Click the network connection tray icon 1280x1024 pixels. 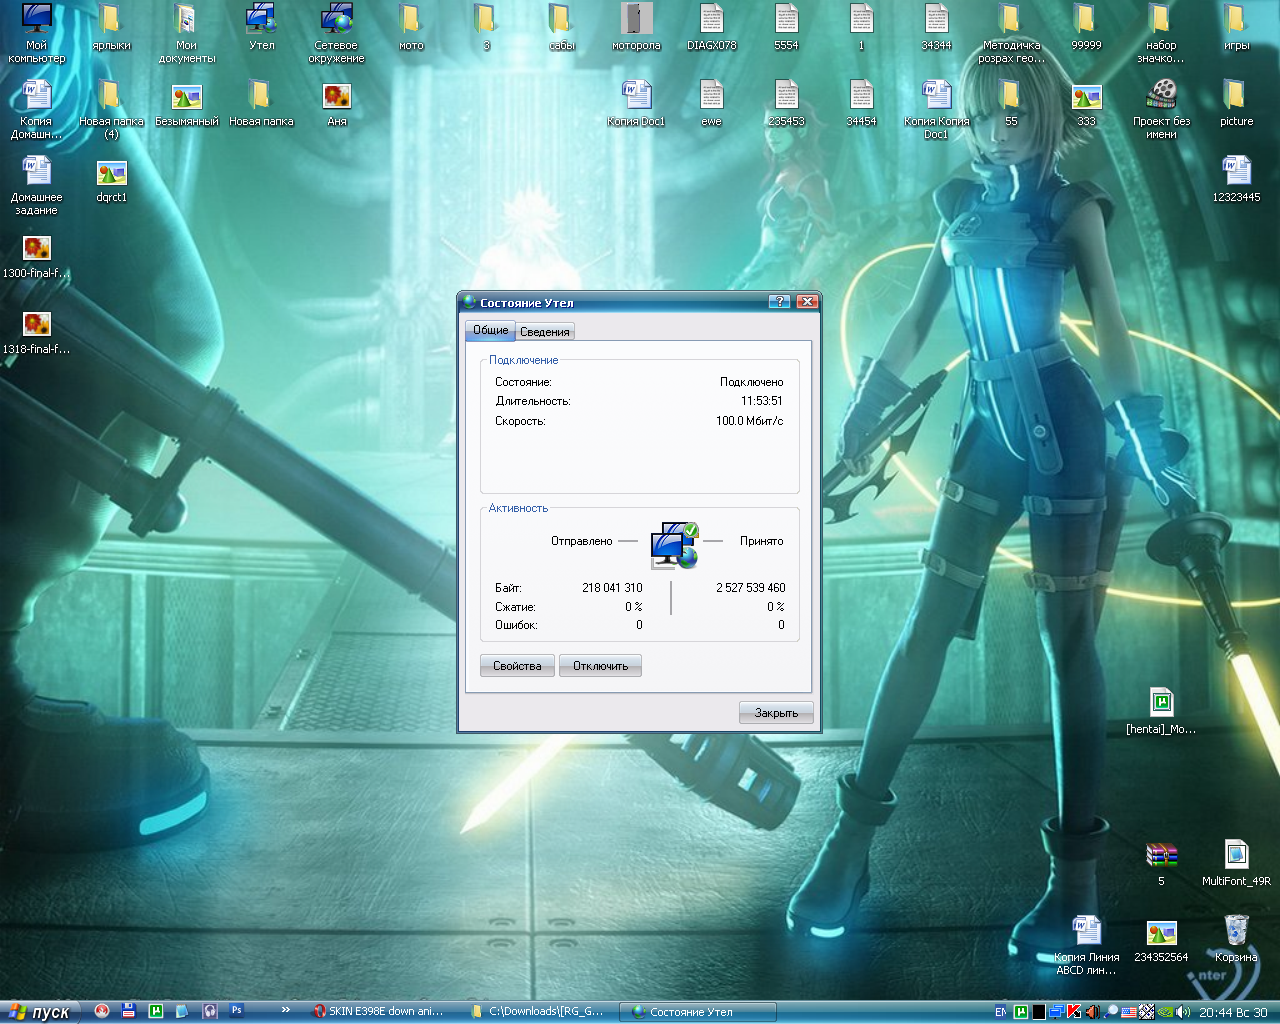pyautogui.click(x=1056, y=1012)
